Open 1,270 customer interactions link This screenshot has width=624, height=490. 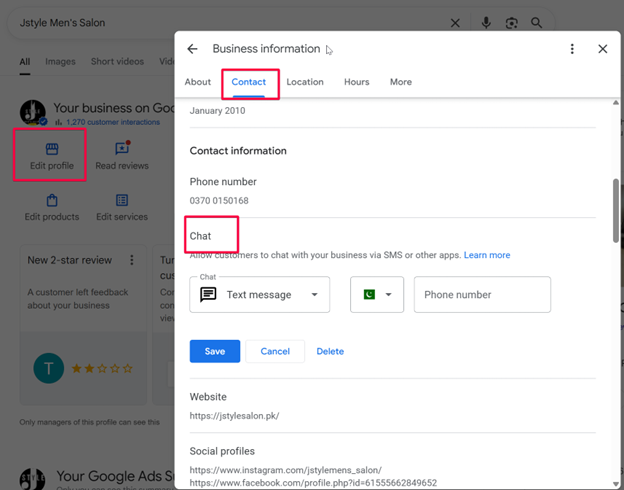pos(113,122)
